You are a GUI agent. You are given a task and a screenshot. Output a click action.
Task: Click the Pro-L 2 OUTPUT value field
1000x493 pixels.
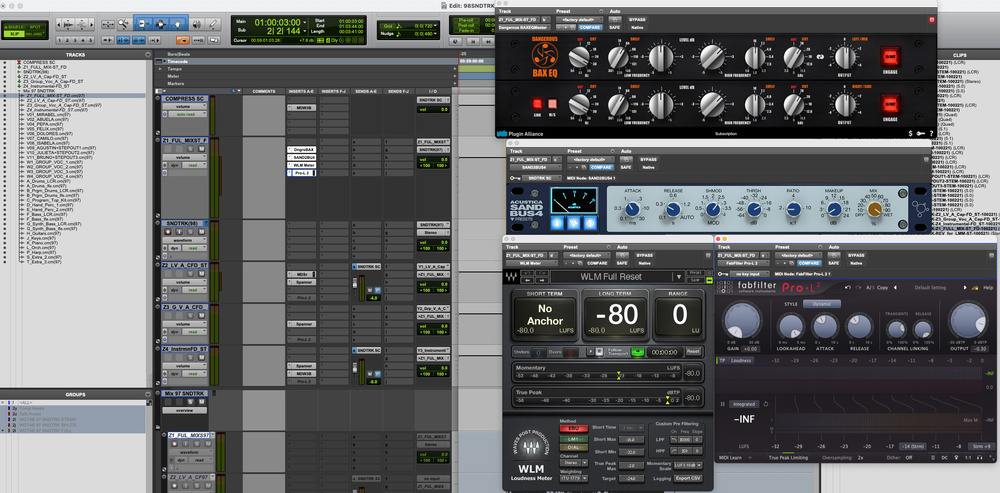(980, 349)
